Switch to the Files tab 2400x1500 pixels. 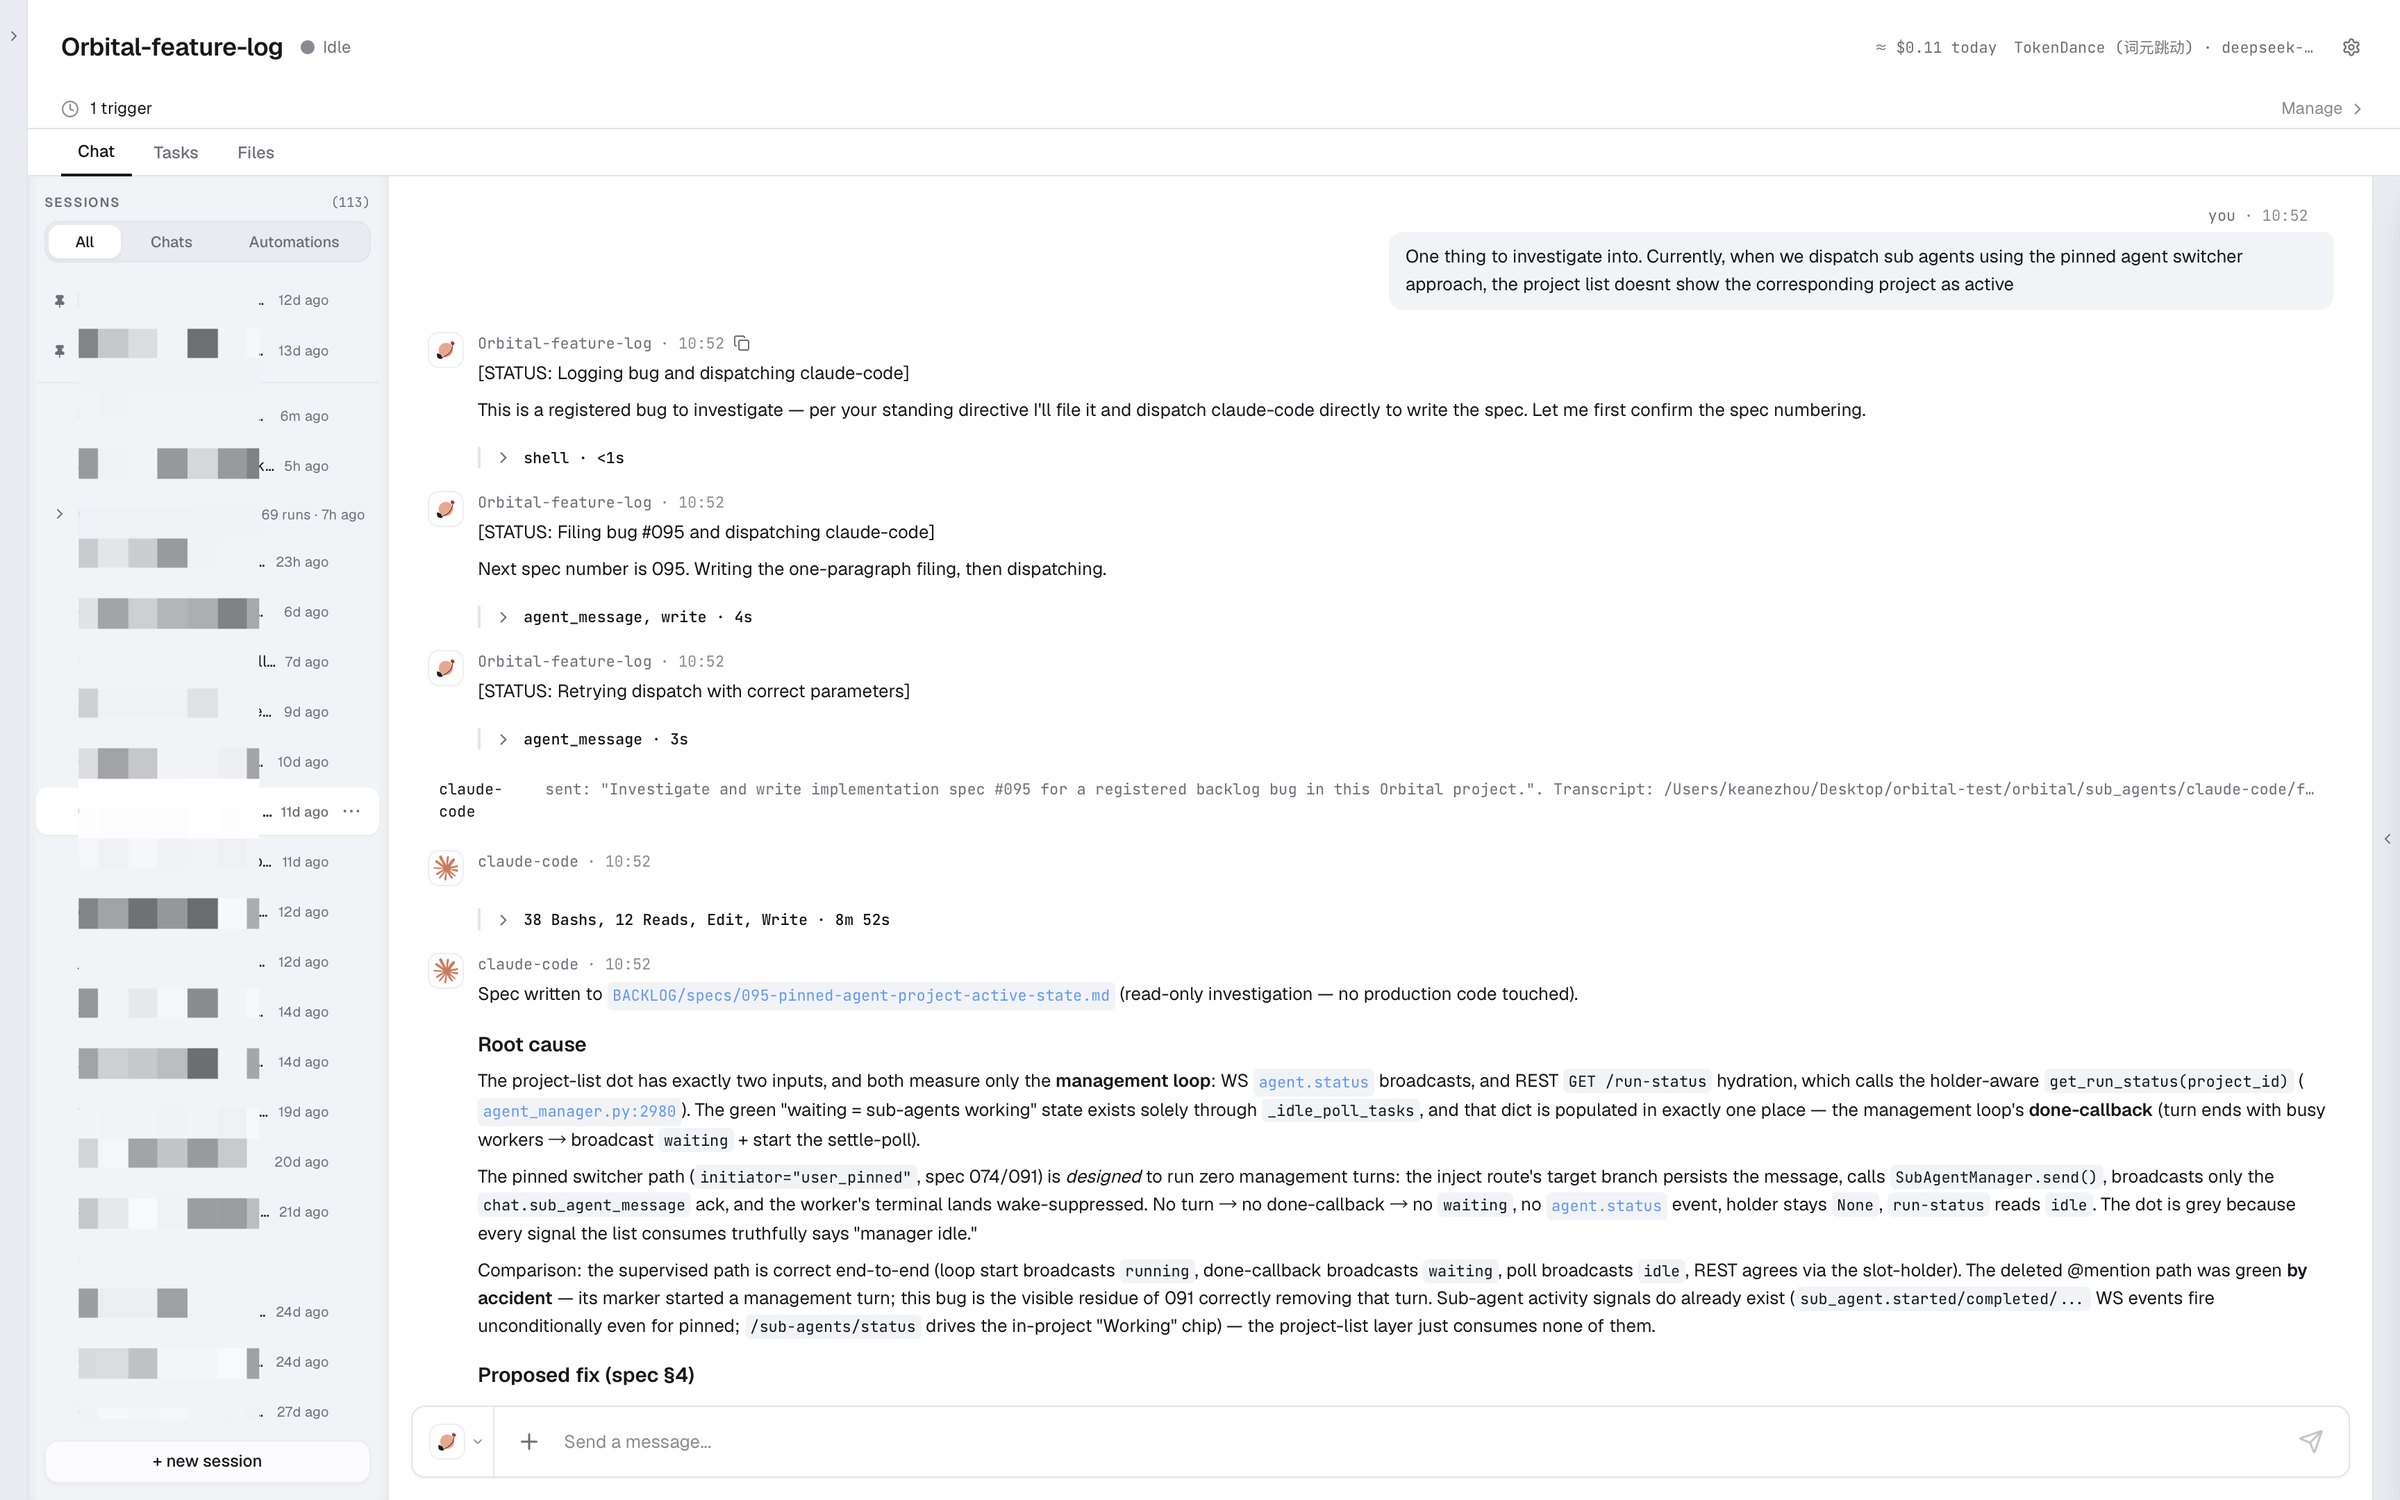click(x=256, y=152)
